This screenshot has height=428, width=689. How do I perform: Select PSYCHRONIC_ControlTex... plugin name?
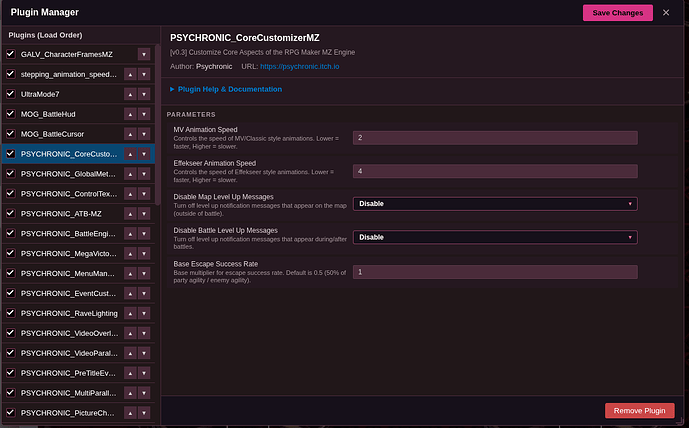point(69,194)
